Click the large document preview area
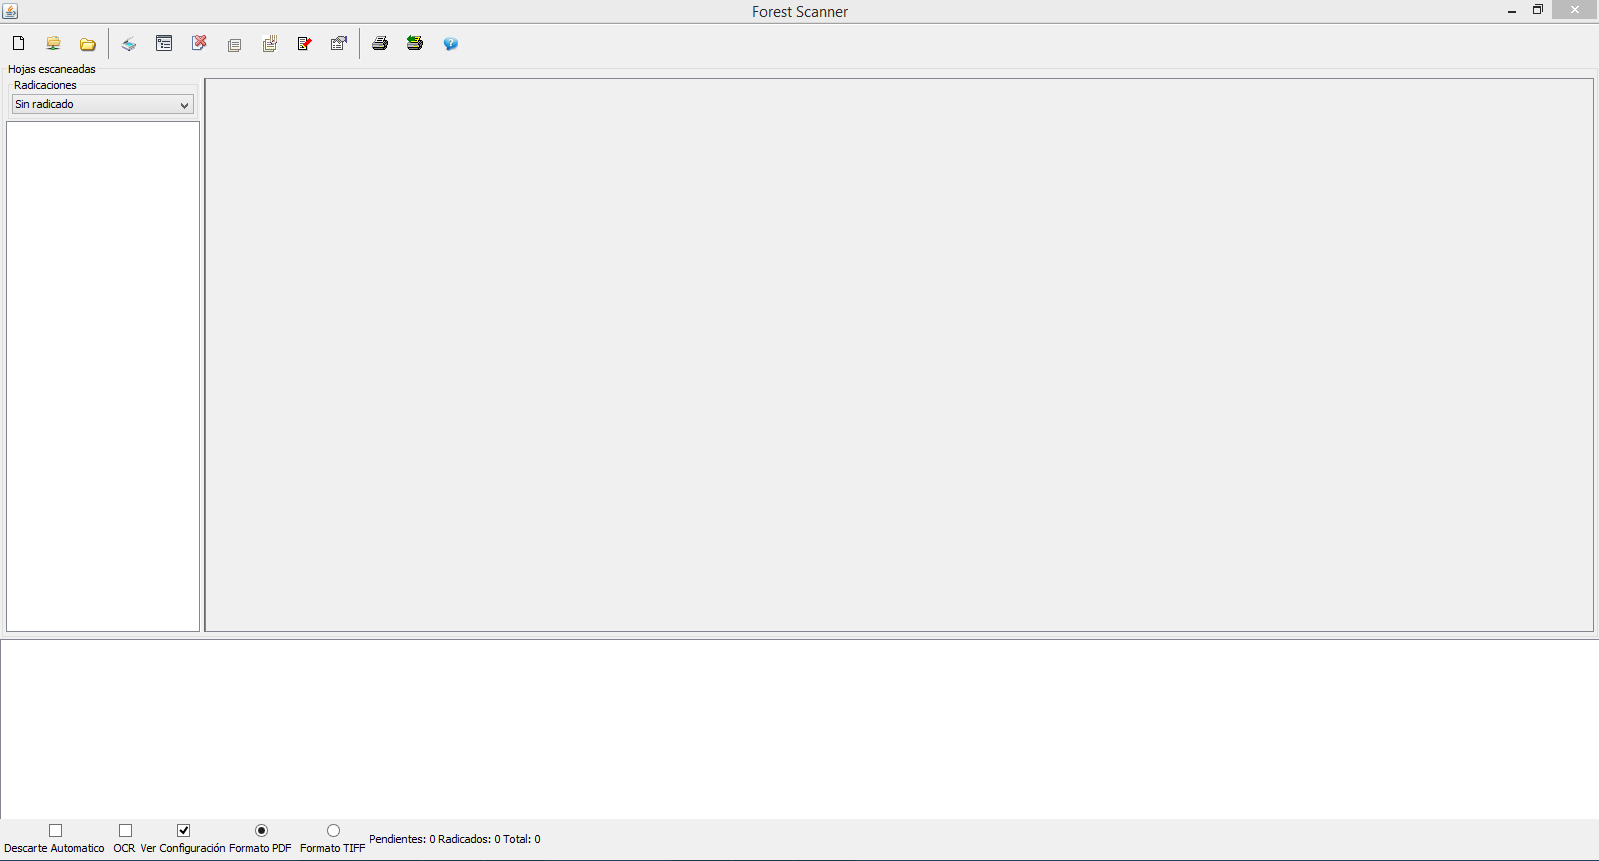 coord(899,355)
